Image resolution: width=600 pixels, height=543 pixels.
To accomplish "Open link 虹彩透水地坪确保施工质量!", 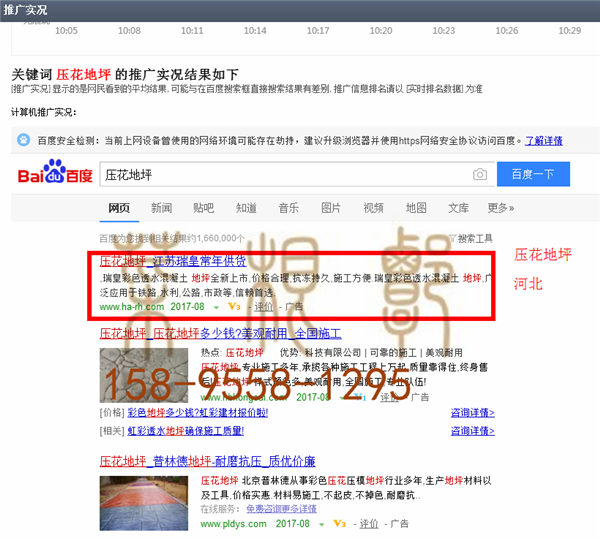I will tap(186, 431).
